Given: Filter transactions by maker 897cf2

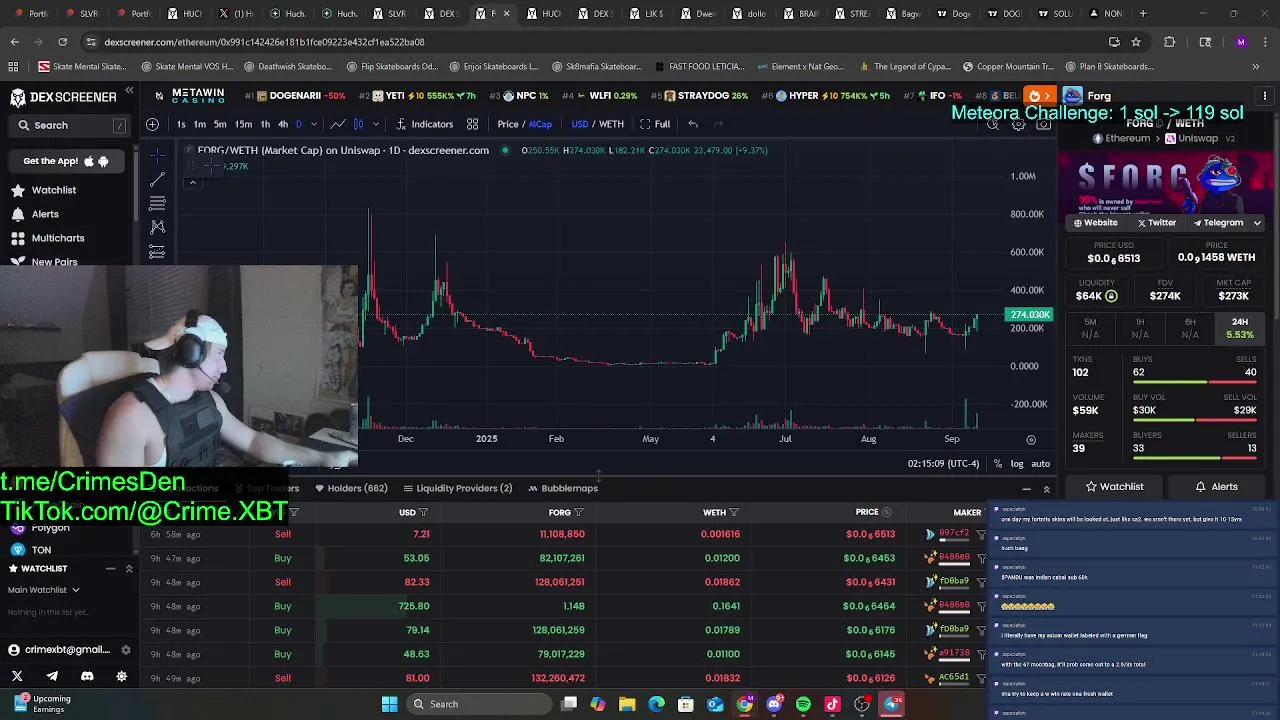Looking at the screenshot, I should click(981, 534).
